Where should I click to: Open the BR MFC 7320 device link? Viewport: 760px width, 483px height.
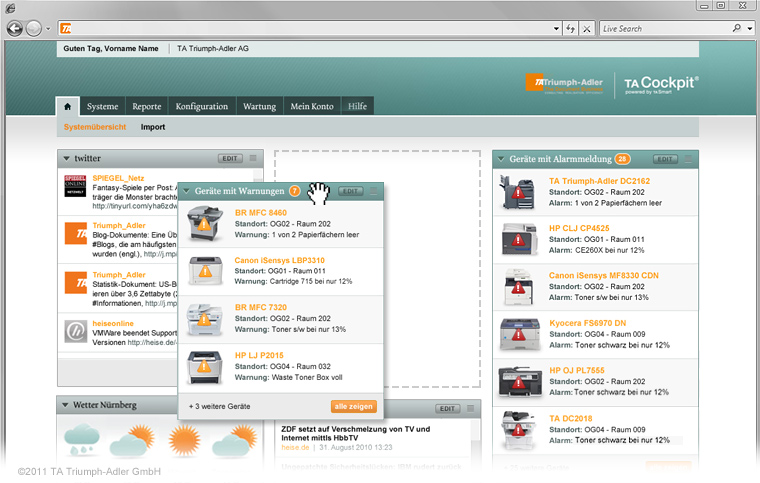(261, 307)
